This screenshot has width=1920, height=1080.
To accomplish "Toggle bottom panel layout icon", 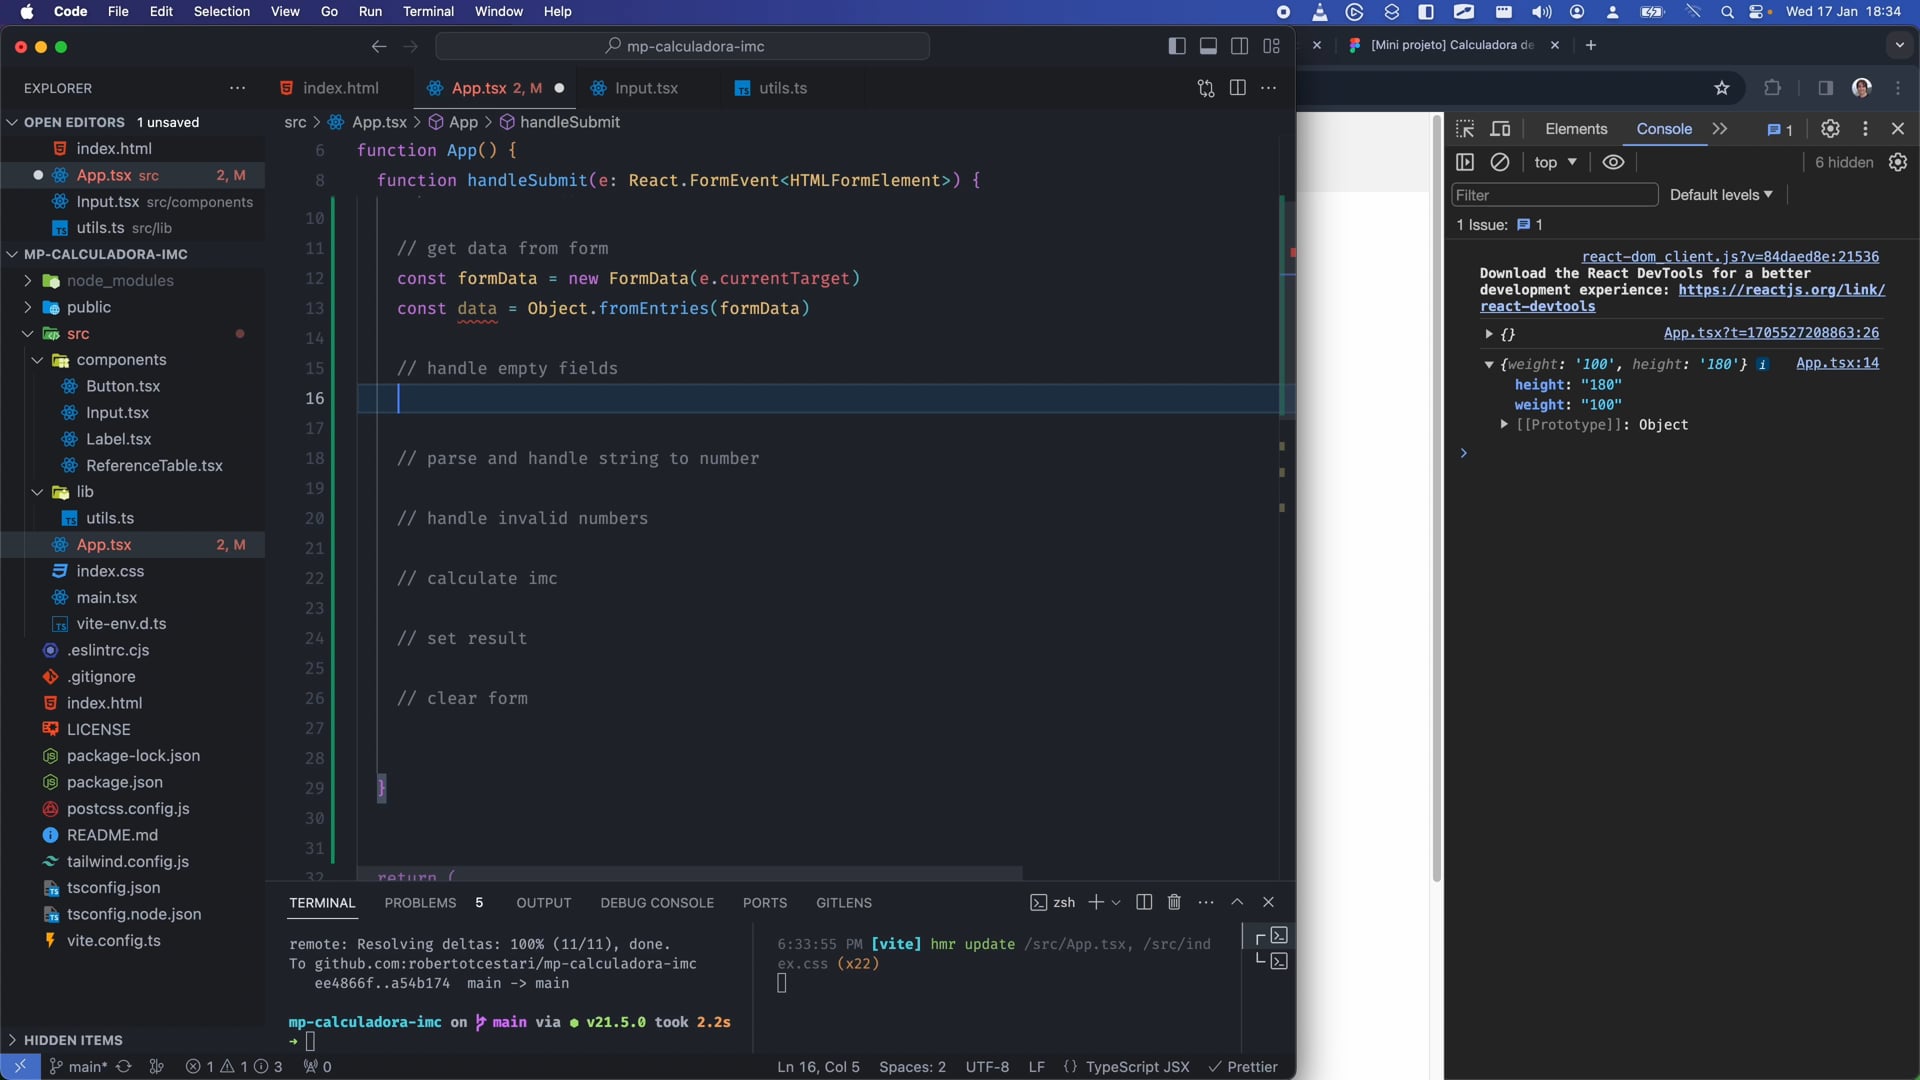I will coord(1208,46).
